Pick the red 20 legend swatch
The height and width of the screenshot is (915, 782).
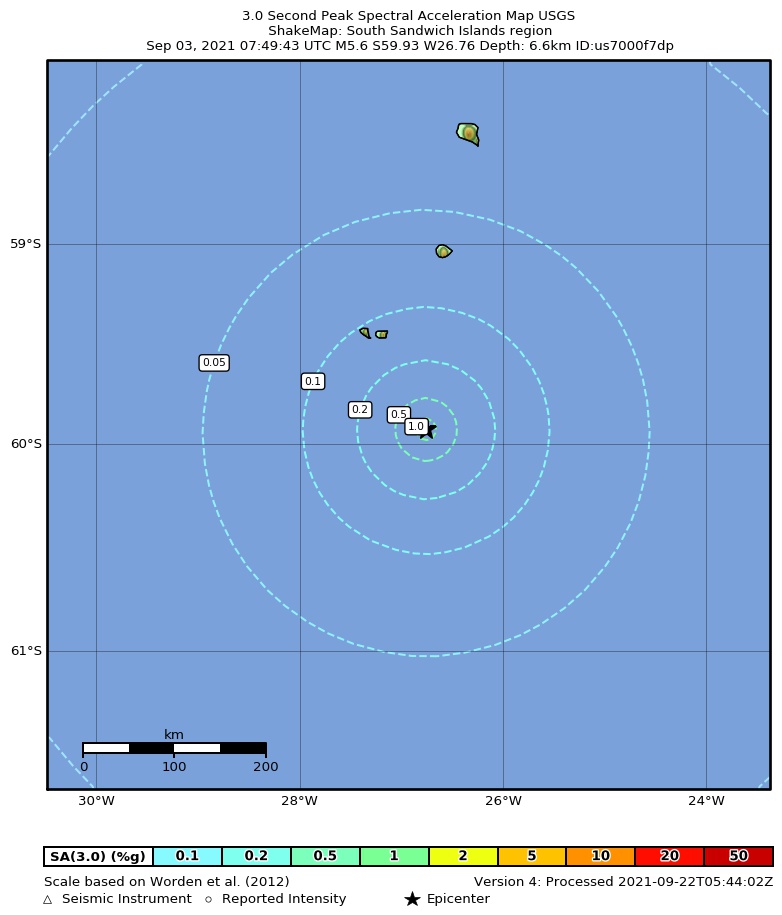[669, 856]
